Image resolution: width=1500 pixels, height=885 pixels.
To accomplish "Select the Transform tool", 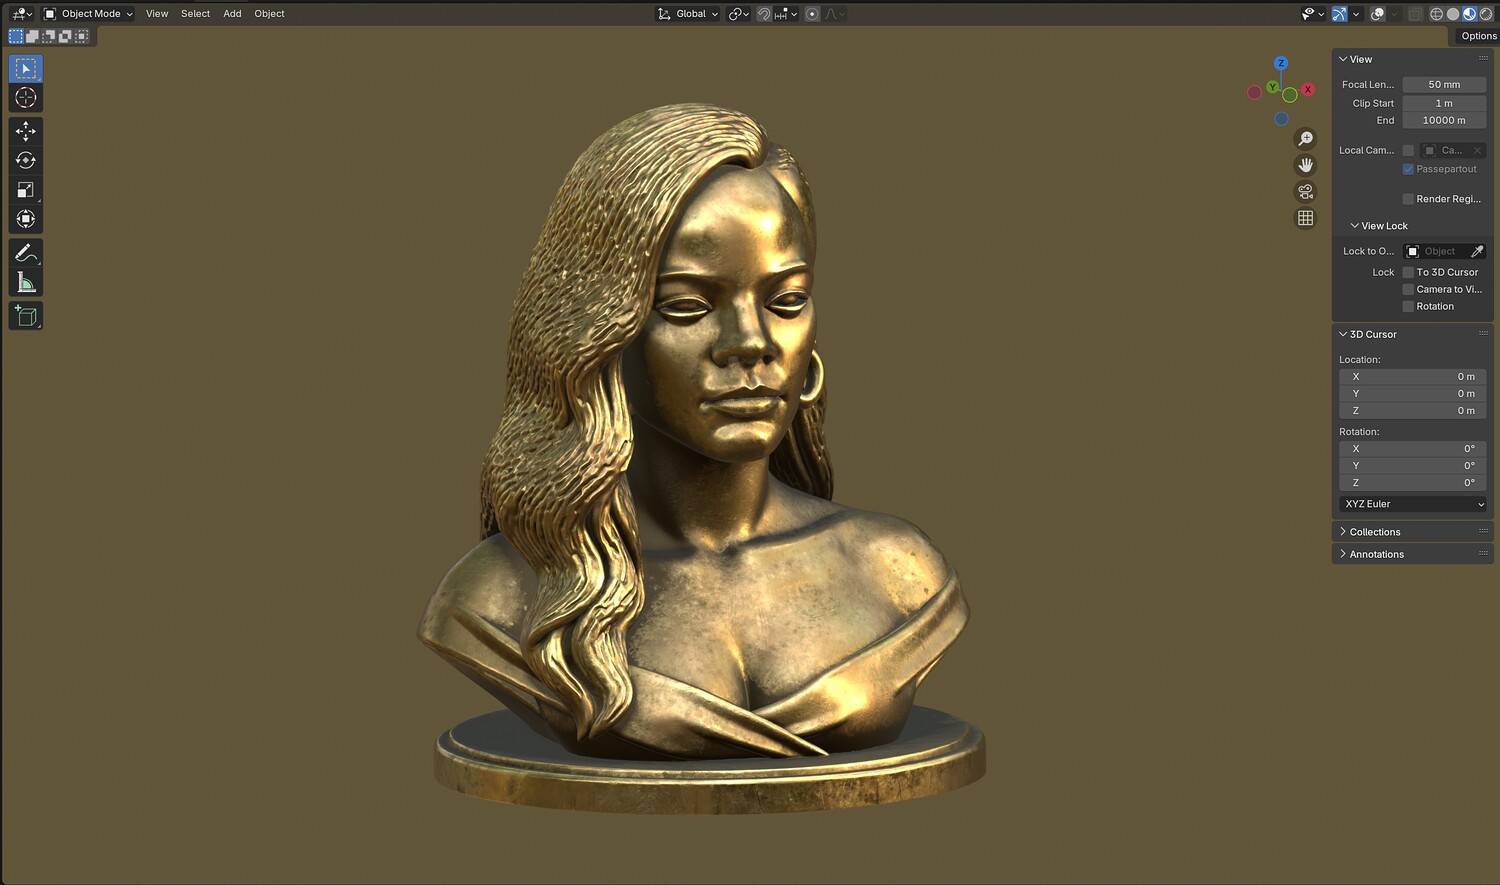I will 26,219.
